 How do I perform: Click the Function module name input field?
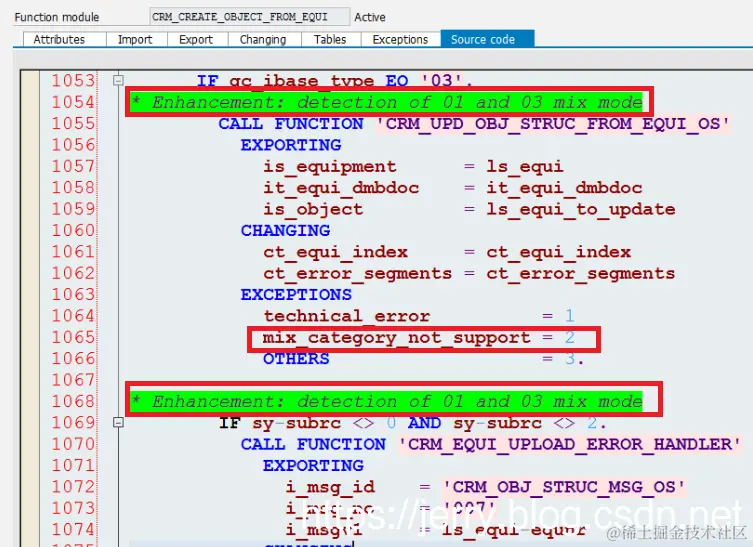point(250,17)
